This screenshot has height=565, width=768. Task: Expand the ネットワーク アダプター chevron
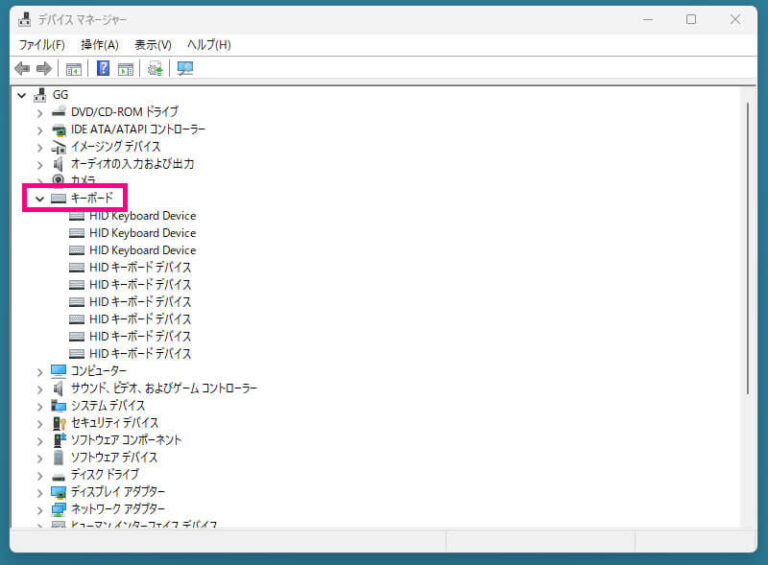pyautogui.click(x=40, y=510)
